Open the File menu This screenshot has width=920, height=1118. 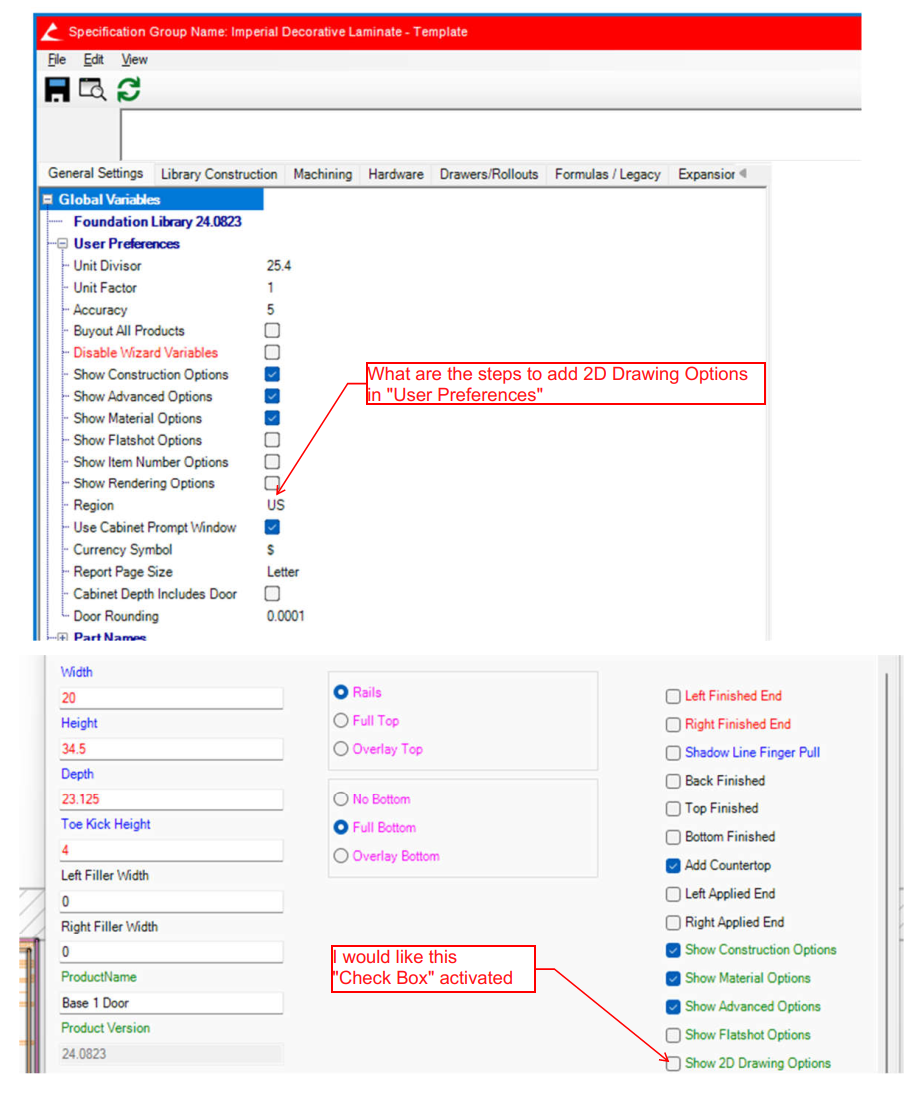[x=56, y=60]
